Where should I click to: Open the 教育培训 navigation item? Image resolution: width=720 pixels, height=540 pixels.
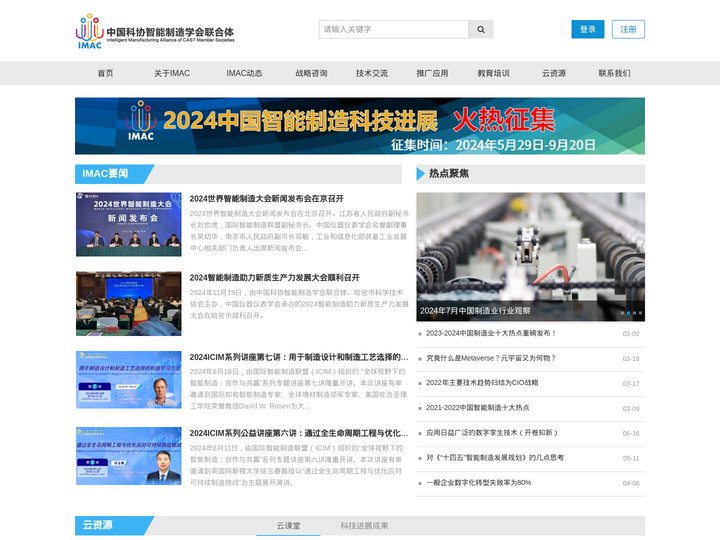[x=494, y=73]
